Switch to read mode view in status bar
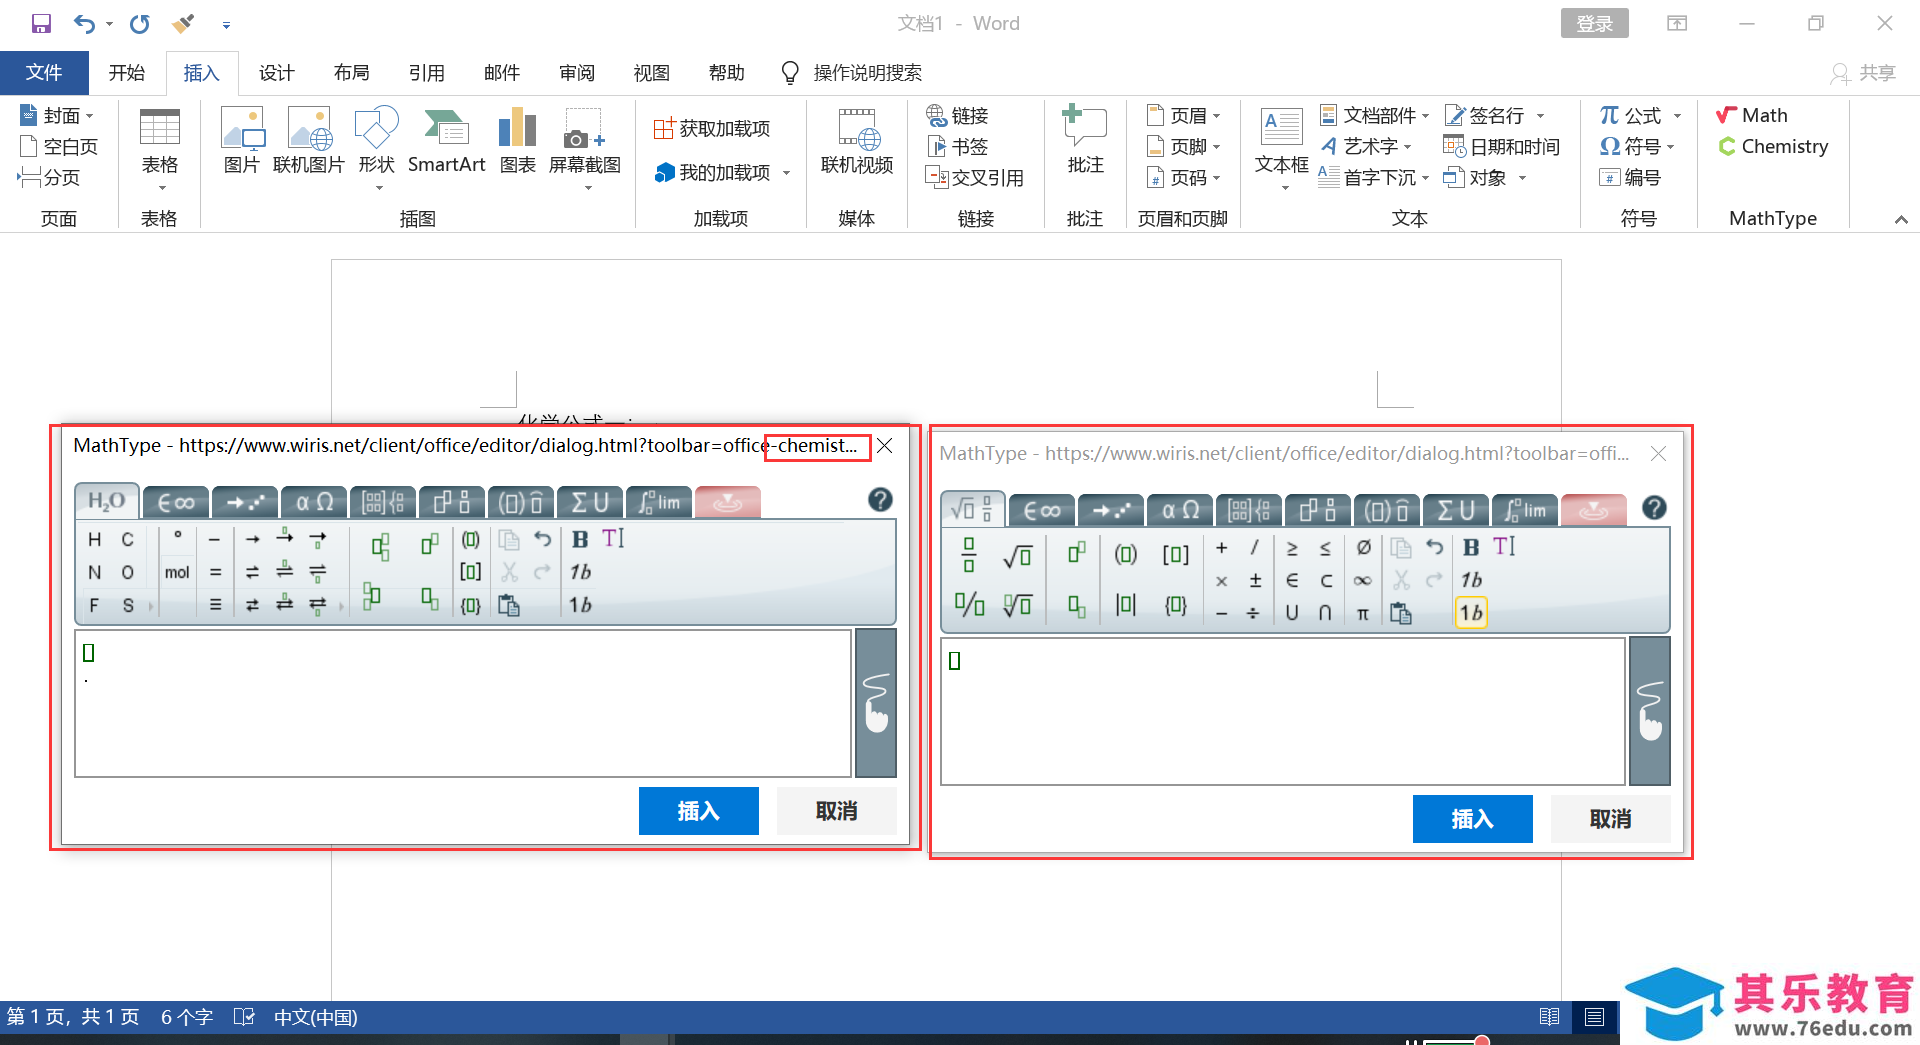This screenshot has width=1920, height=1045. 1549,1017
